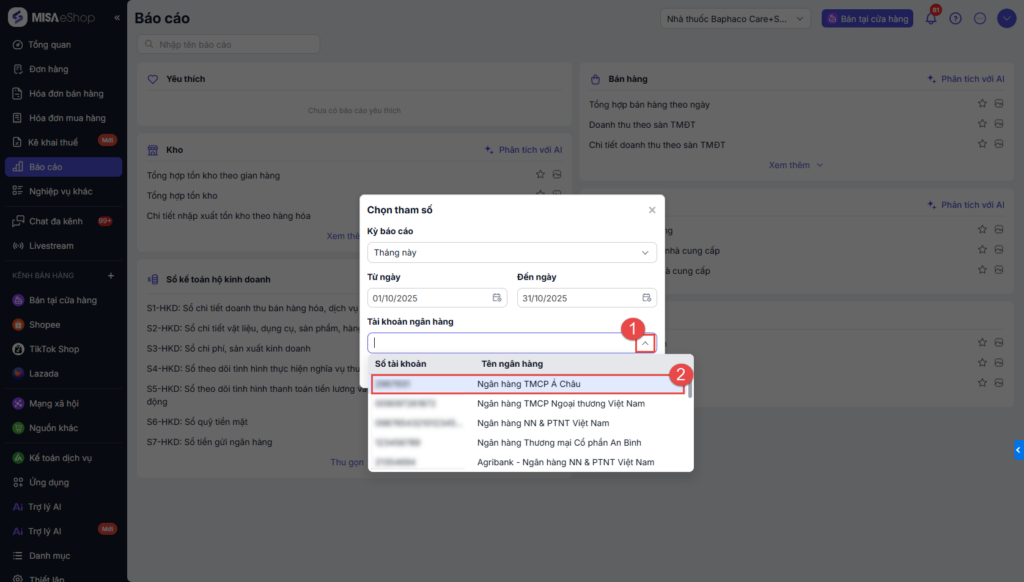Open the notifications bell
This screenshot has height=582, width=1024.
tap(931, 18)
